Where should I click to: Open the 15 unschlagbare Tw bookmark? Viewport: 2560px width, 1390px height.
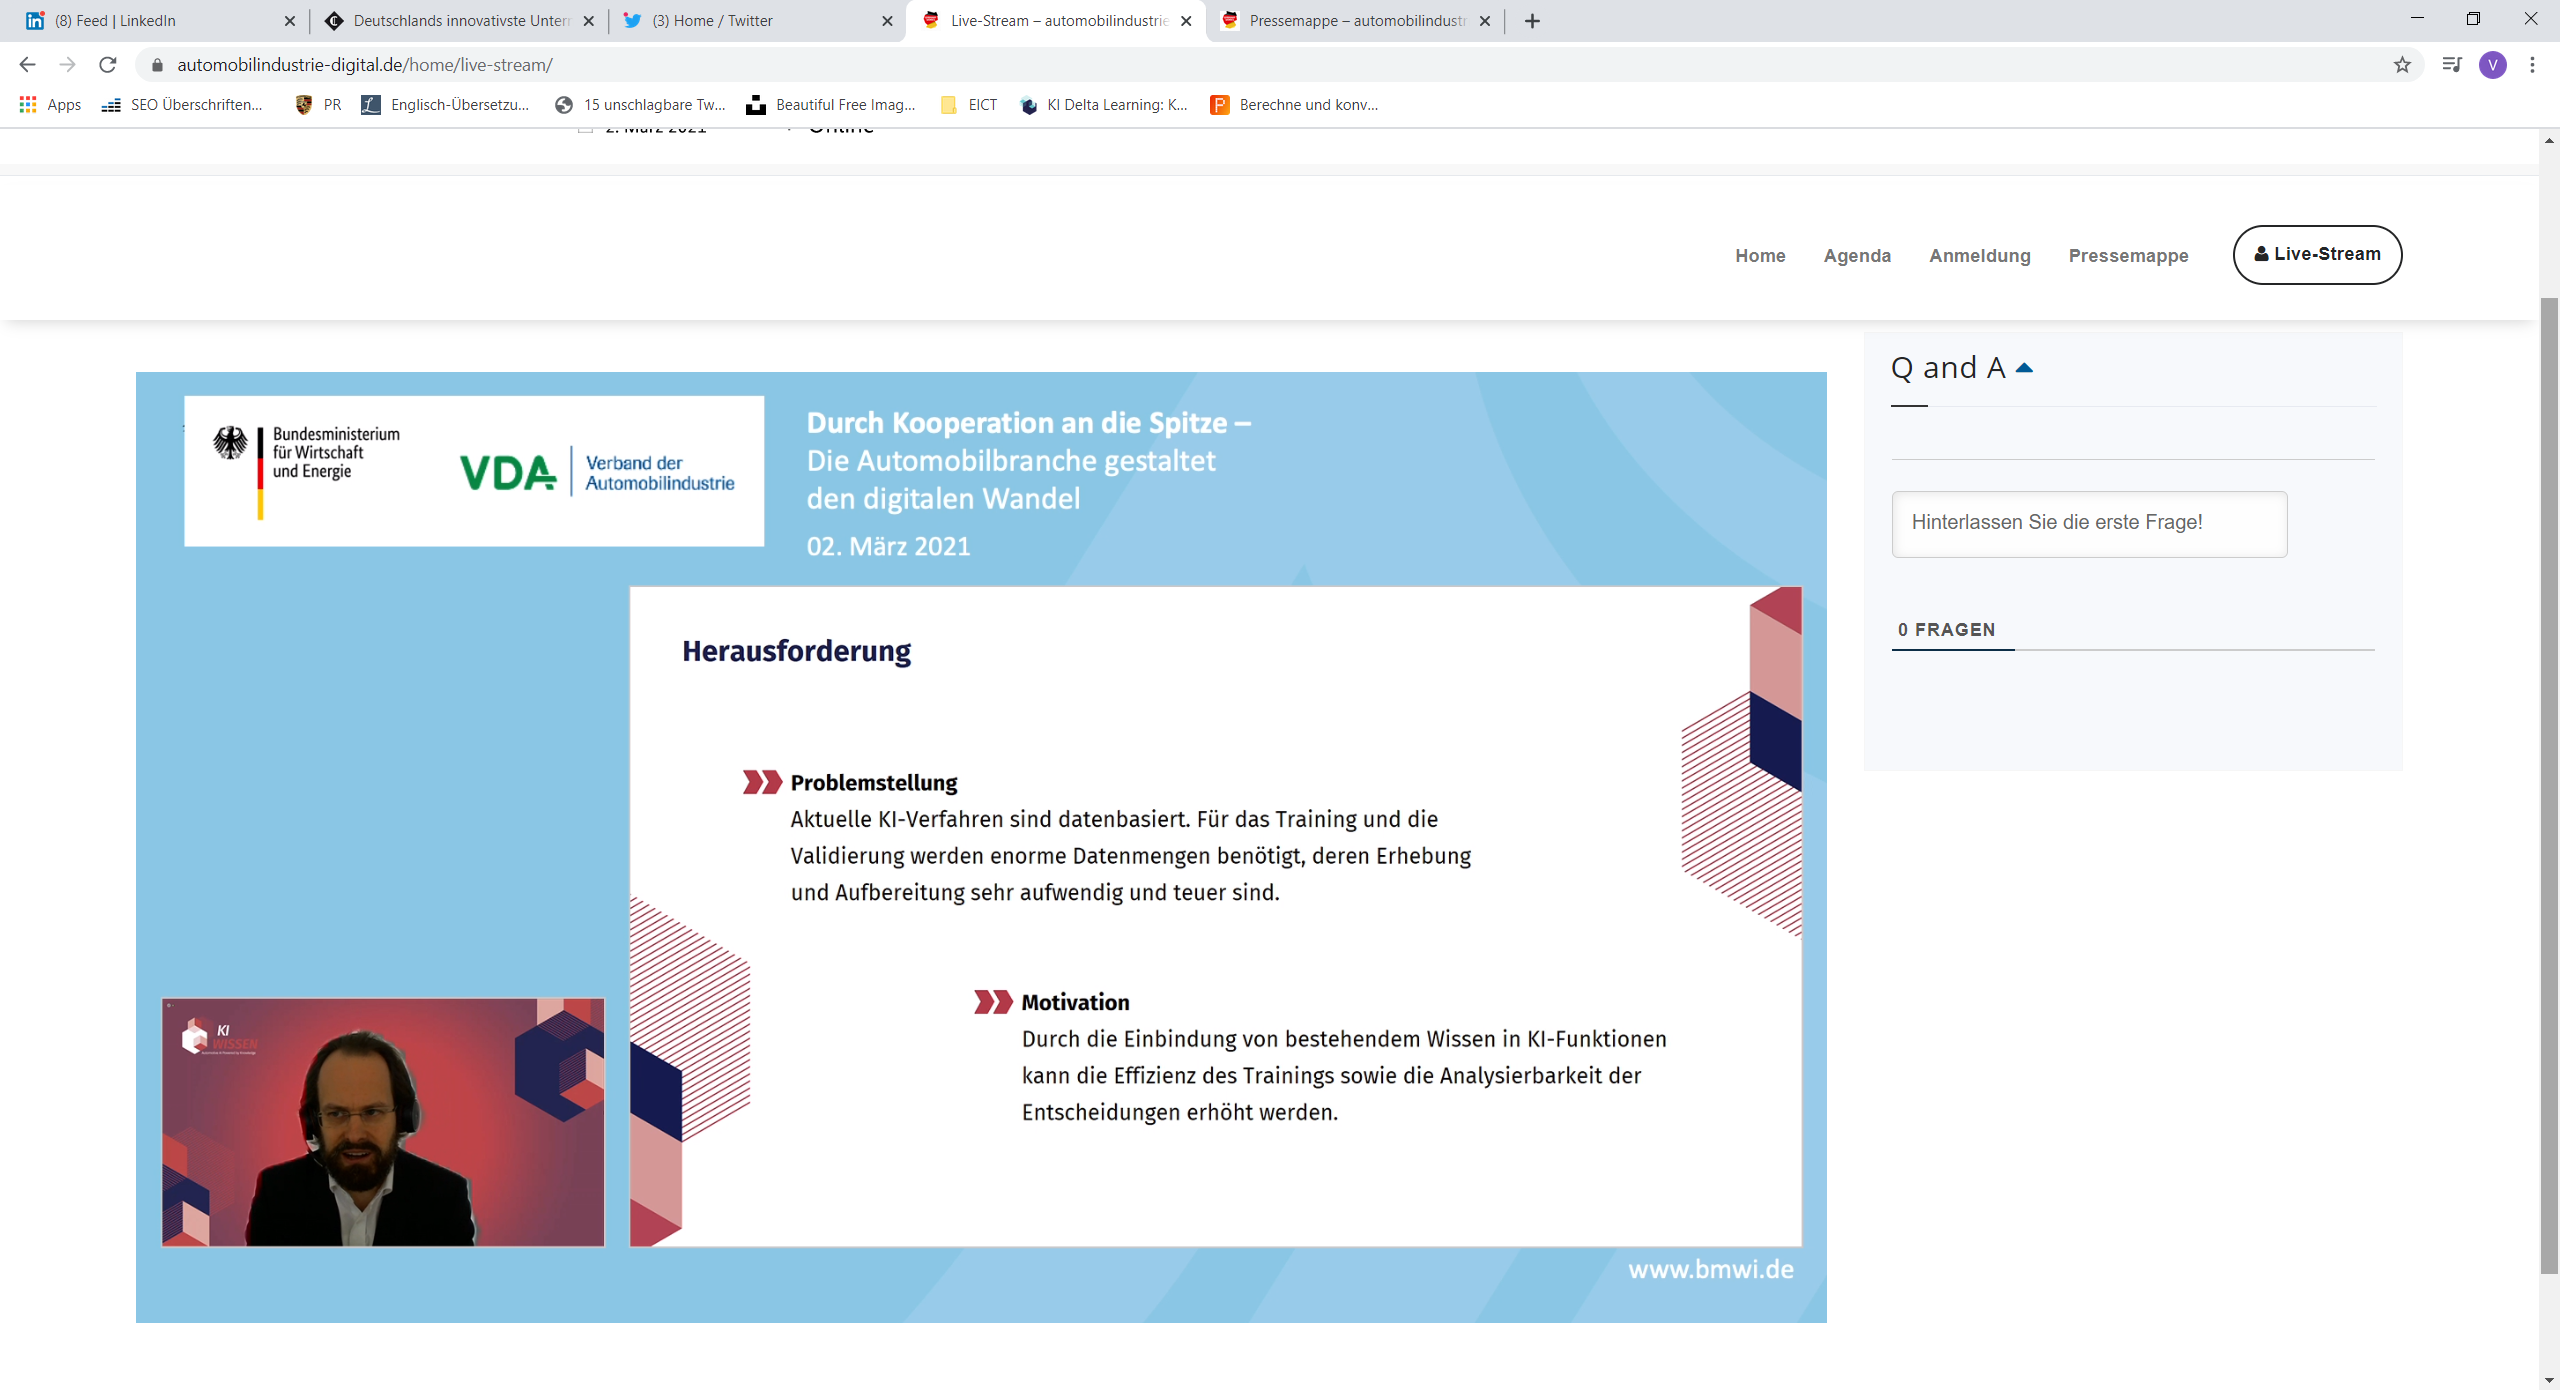click(x=641, y=105)
